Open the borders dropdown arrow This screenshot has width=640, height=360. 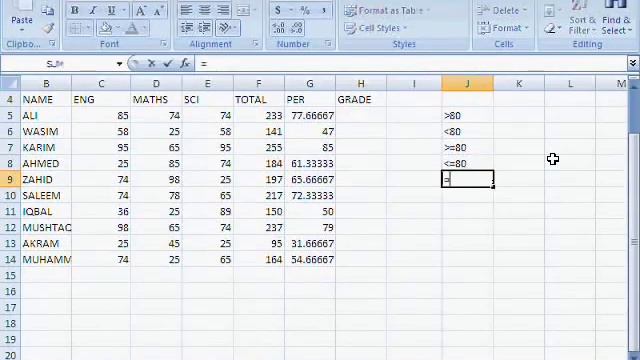[89, 28]
